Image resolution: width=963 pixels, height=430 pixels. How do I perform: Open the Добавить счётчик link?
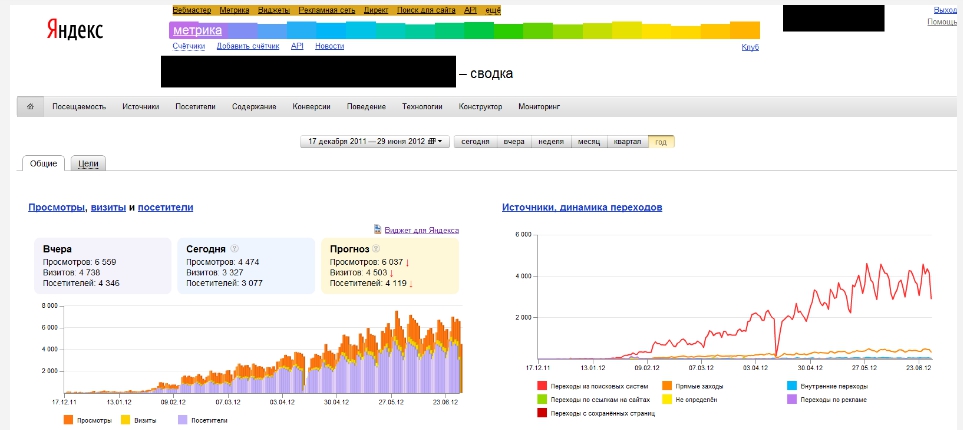(248, 46)
